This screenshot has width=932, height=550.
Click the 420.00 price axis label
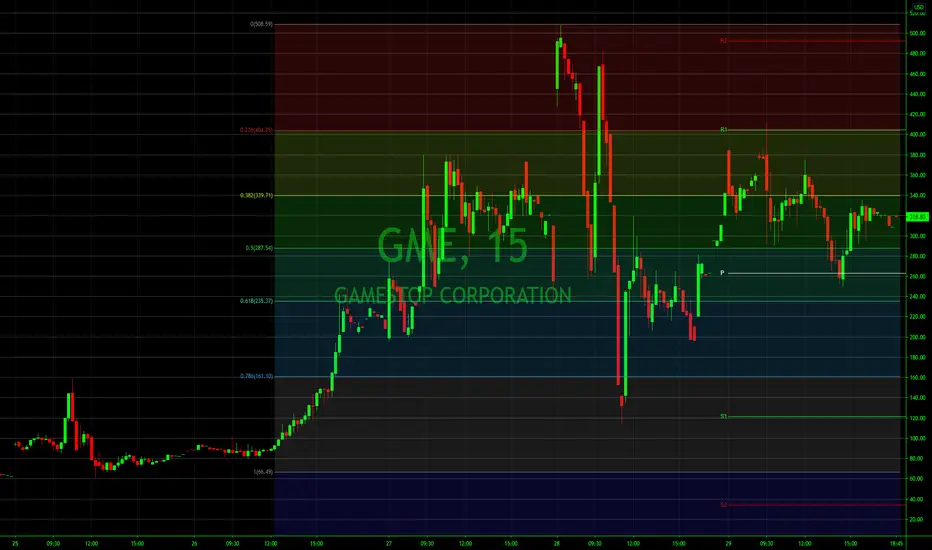tap(917, 115)
